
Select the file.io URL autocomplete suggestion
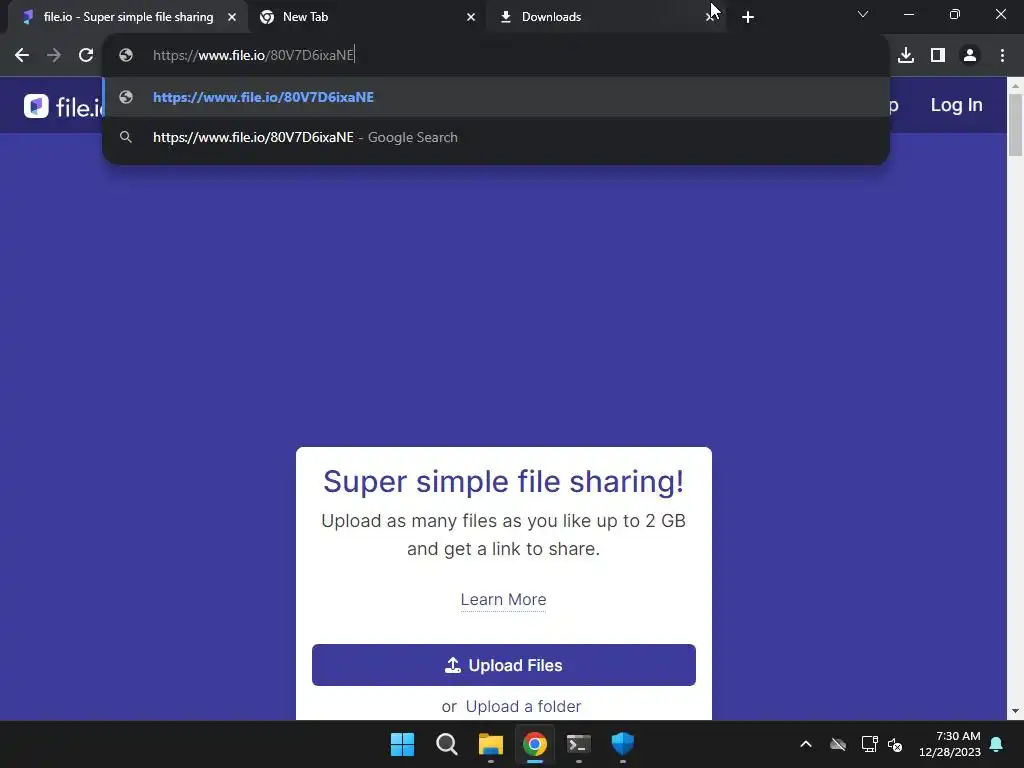coord(496,97)
